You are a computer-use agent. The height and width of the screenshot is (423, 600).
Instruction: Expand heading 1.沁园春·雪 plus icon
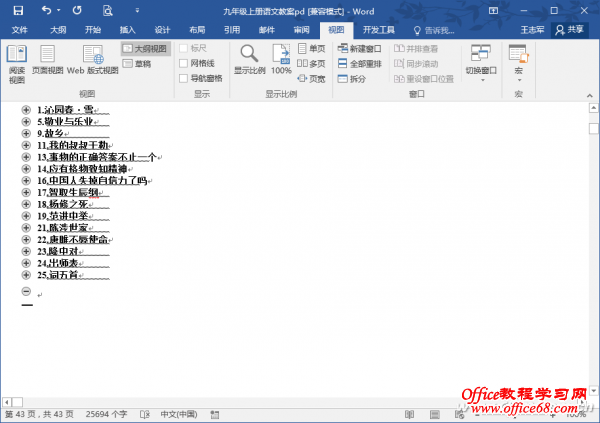26,110
